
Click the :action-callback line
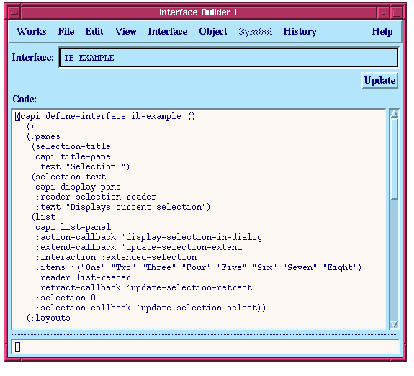click(x=149, y=237)
